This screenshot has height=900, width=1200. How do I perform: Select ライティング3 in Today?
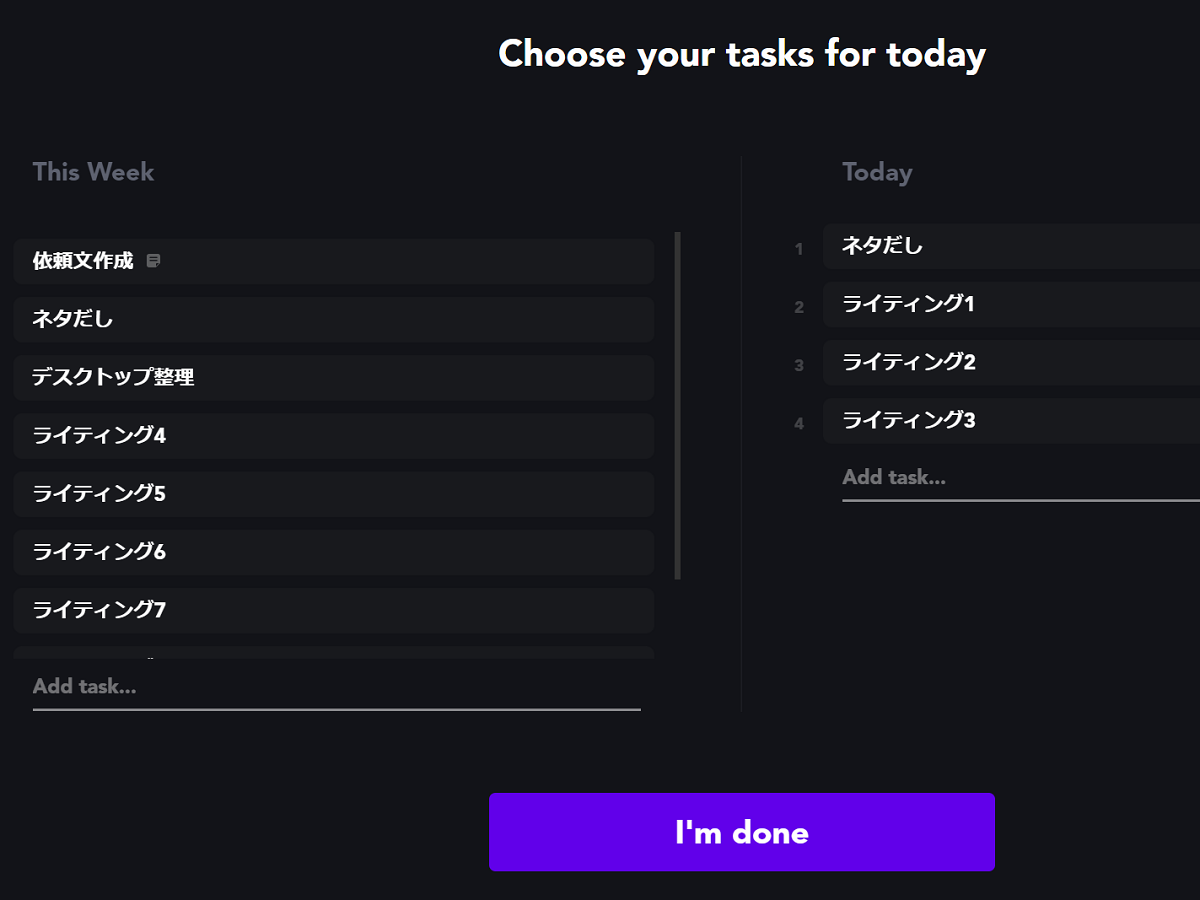click(1011, 420)
